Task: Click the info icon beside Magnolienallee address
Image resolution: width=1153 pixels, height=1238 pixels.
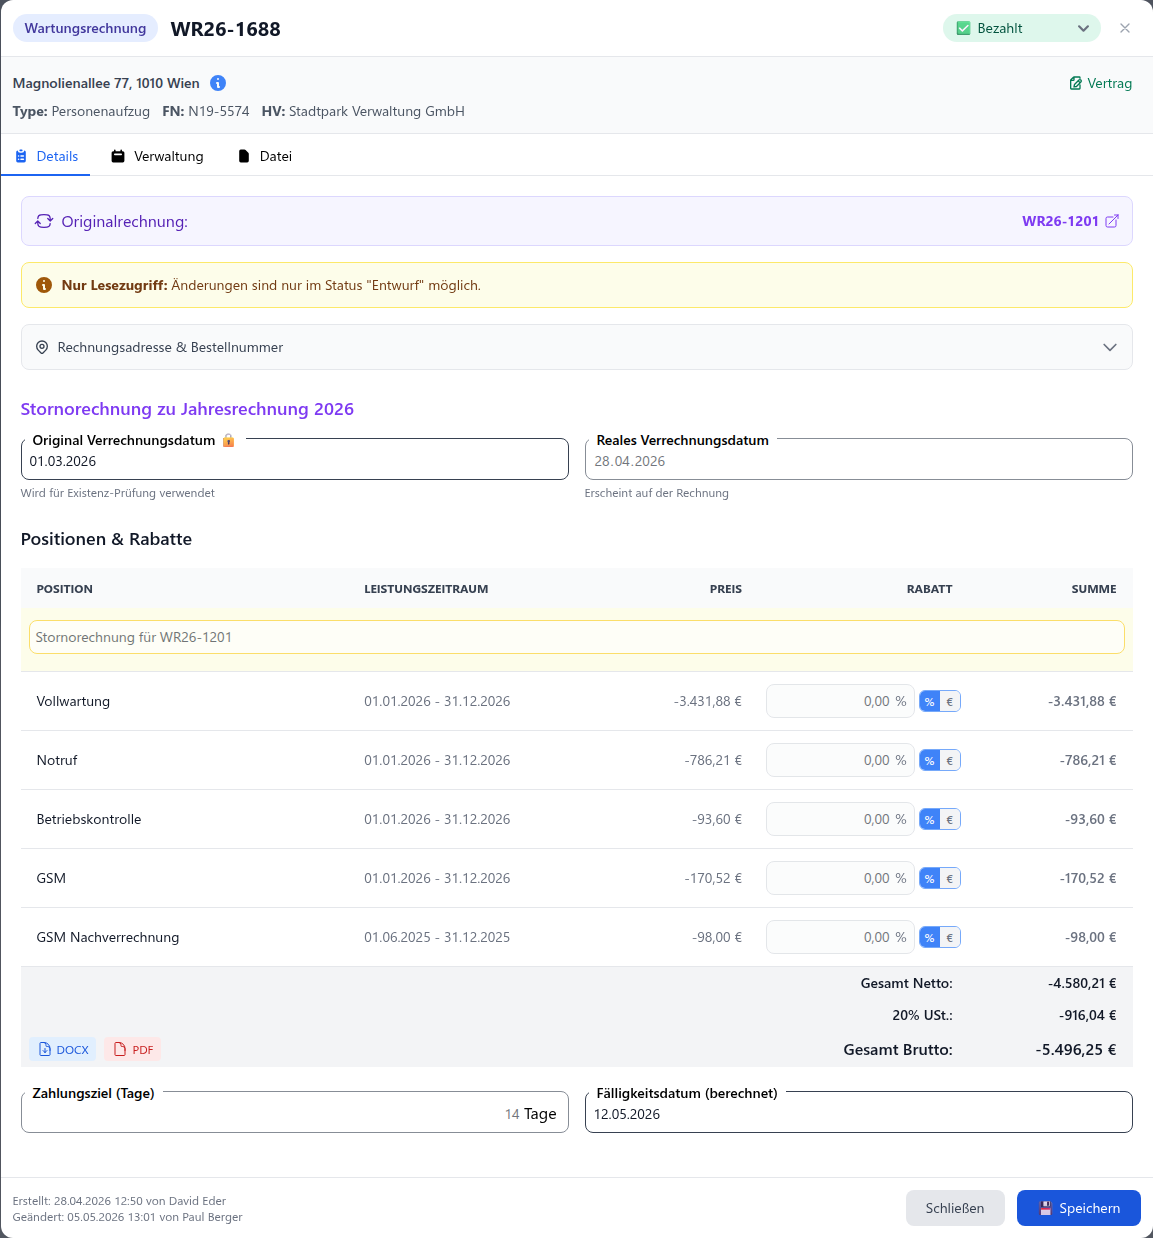Action: pos(218,83)
